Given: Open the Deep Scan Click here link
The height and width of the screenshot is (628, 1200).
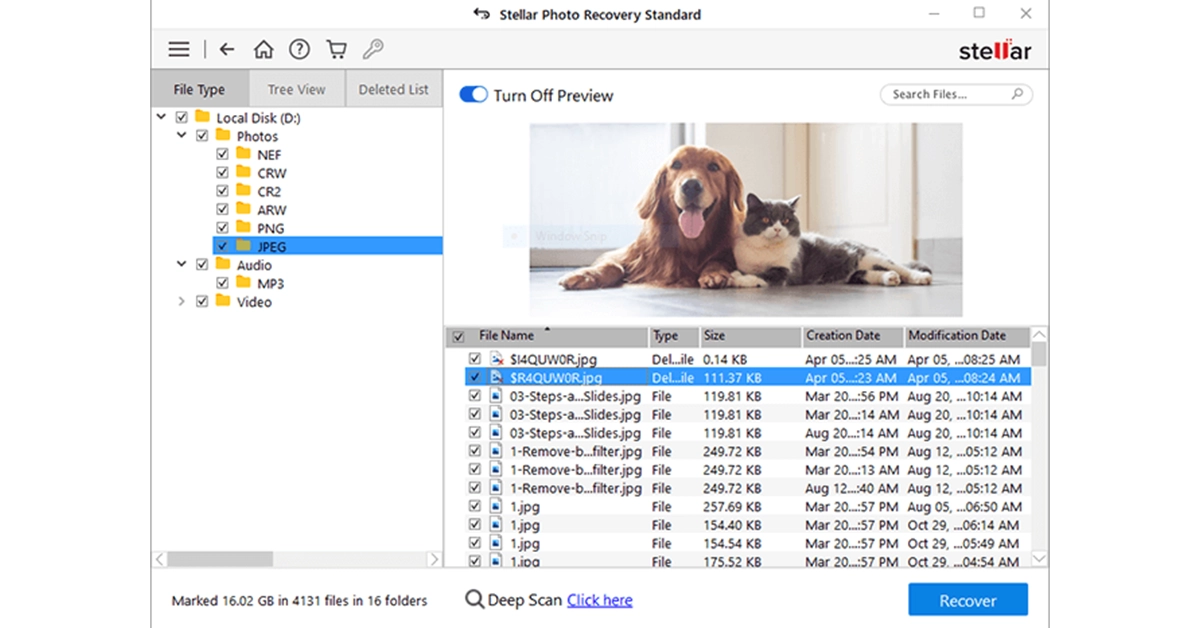Looking at the screenshot, I should [x=600, y=600].
